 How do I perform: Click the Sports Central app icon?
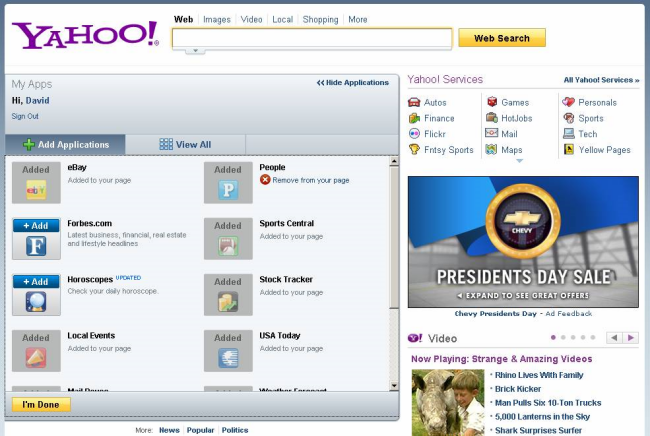point(228,246)
